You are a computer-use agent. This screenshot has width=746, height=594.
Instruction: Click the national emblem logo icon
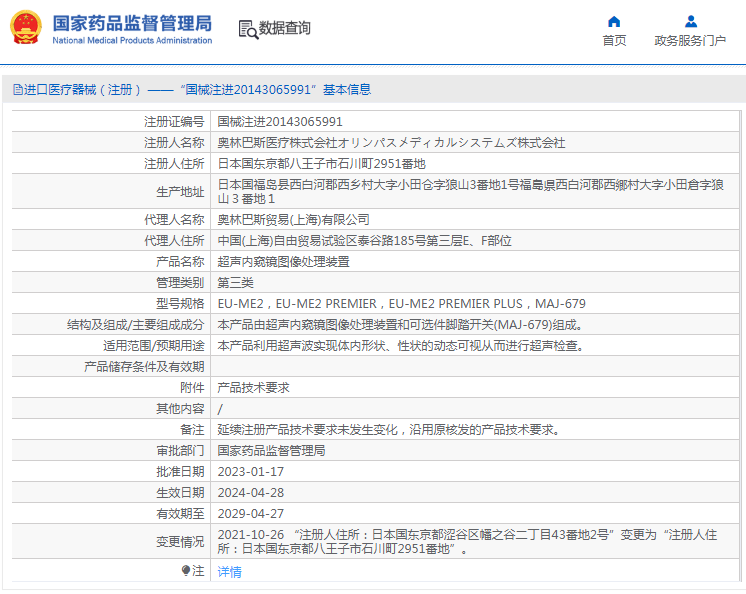click(26, 27)
